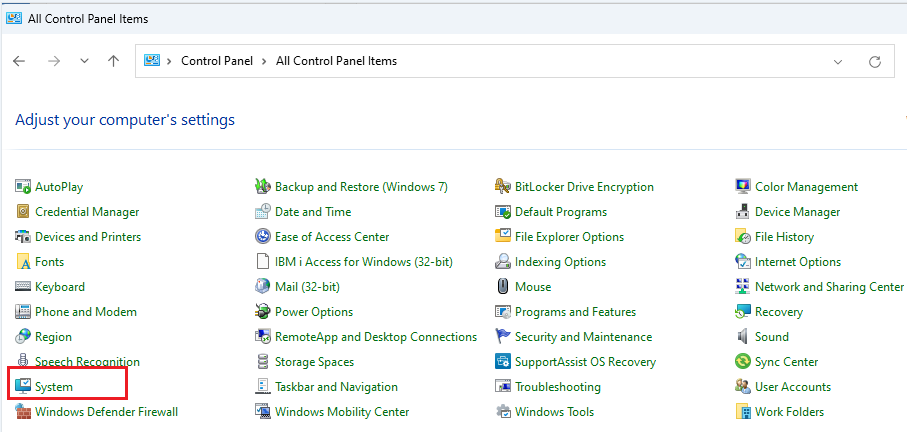Go up one level with Up arrow

click(x=113, y=61)
